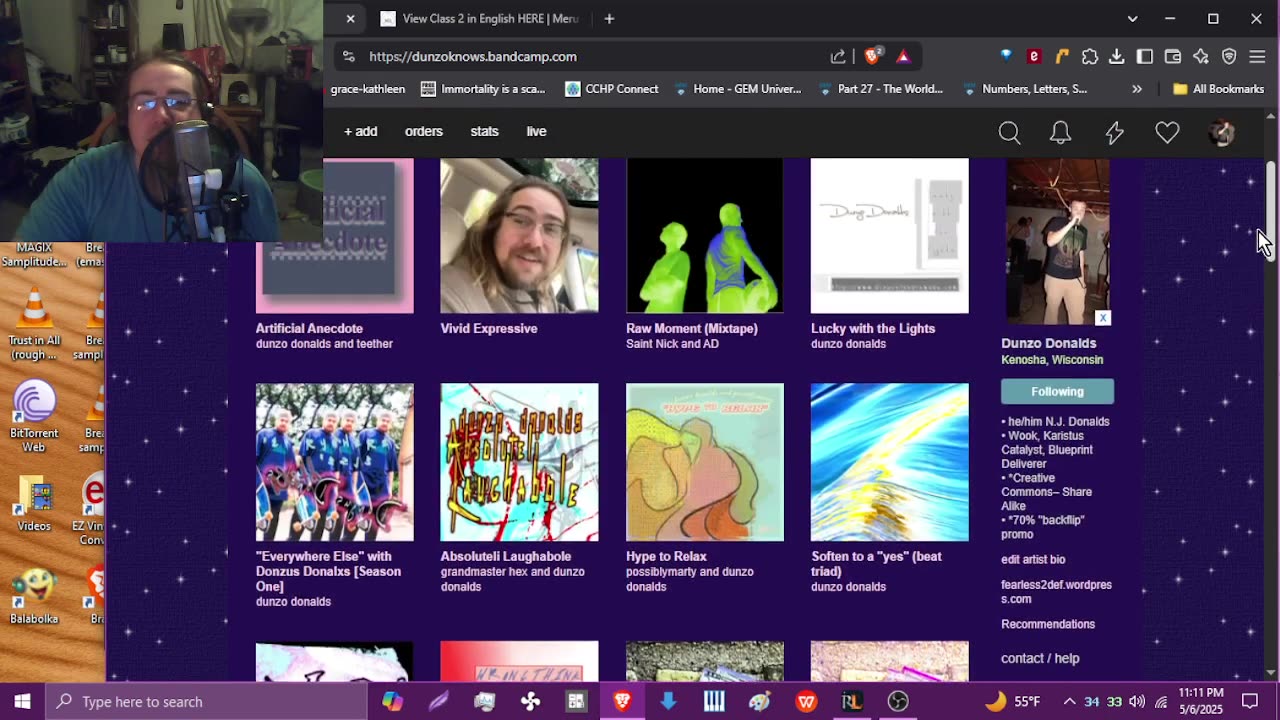Open the heart collection icon
Viewport: 1280px width, 720px height.
(1167, 132)
